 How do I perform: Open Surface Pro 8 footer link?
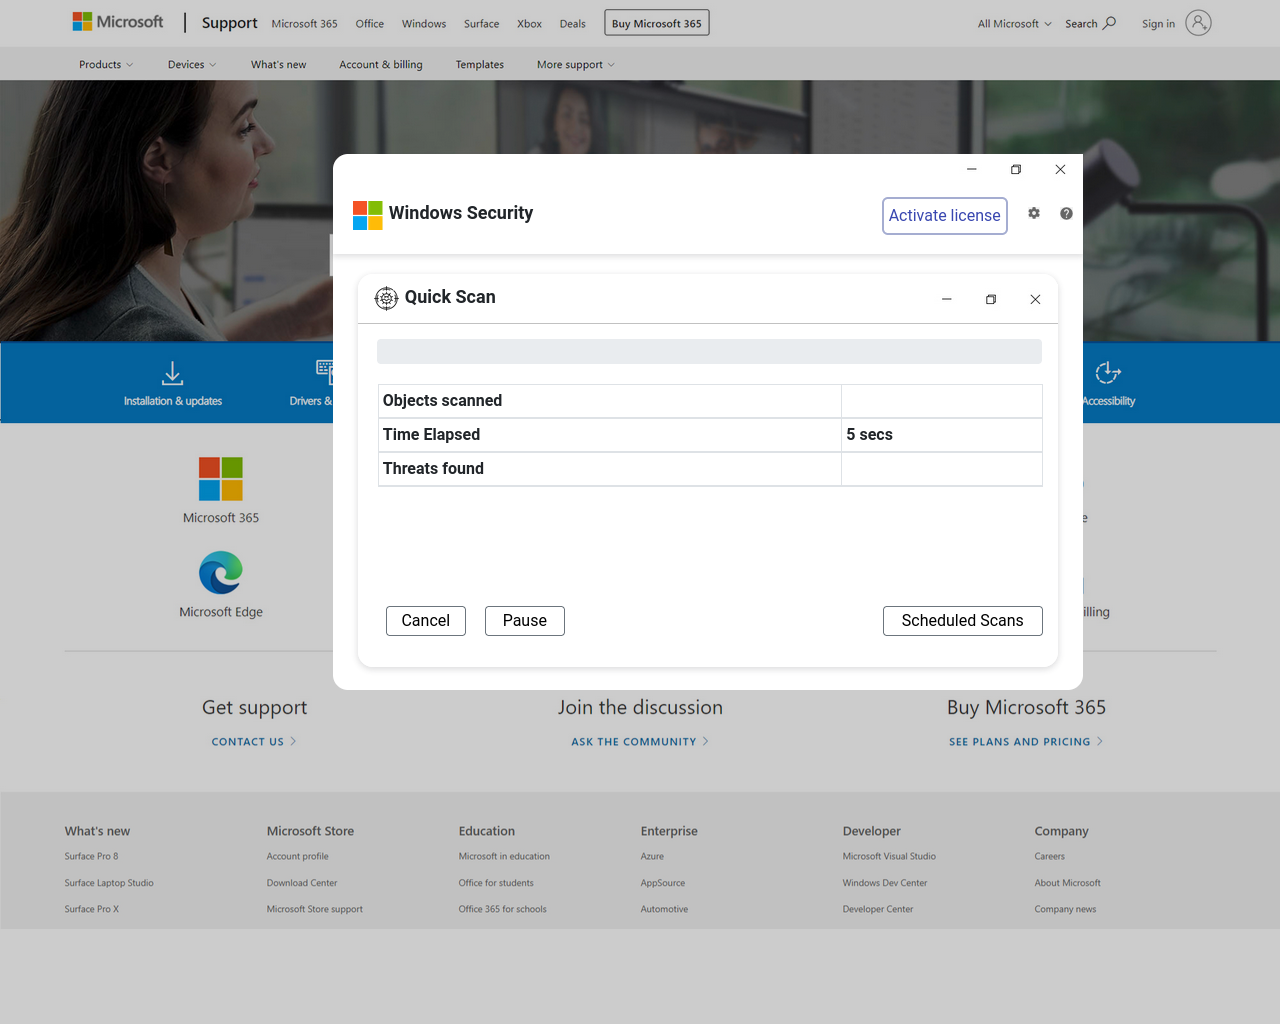click(91, 856)
